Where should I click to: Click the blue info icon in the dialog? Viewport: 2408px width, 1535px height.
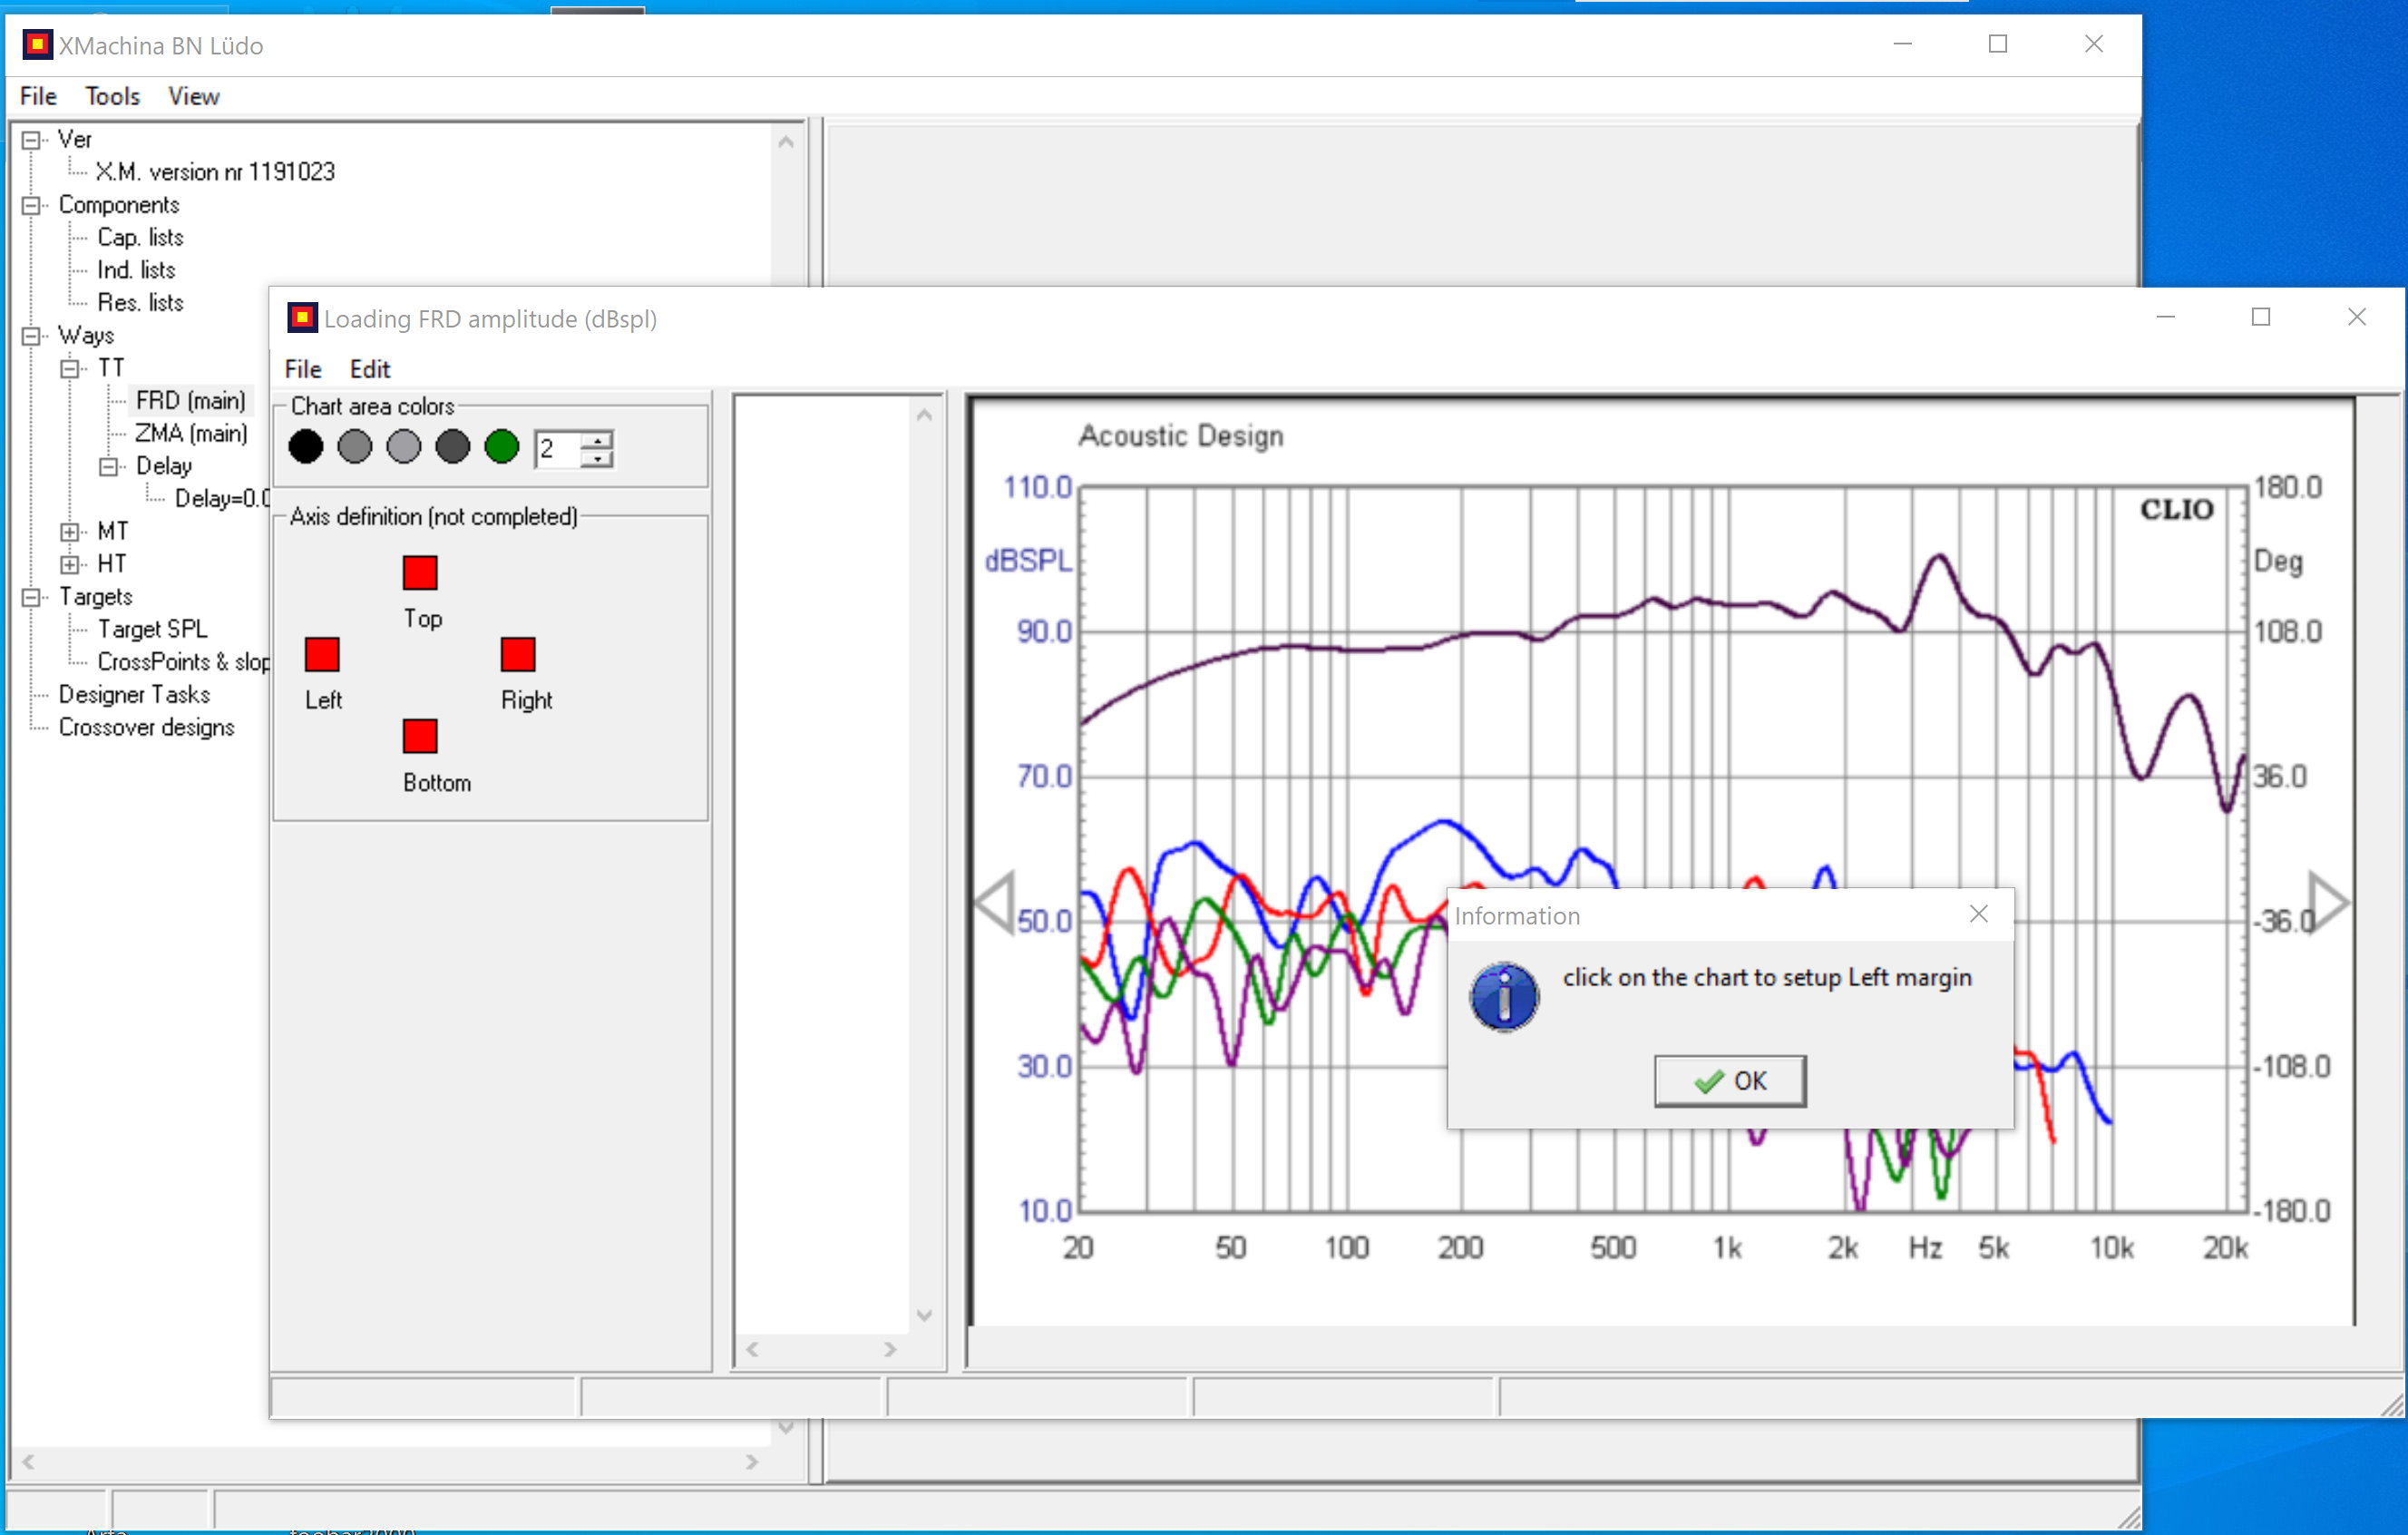click(x=1503, y=997)
